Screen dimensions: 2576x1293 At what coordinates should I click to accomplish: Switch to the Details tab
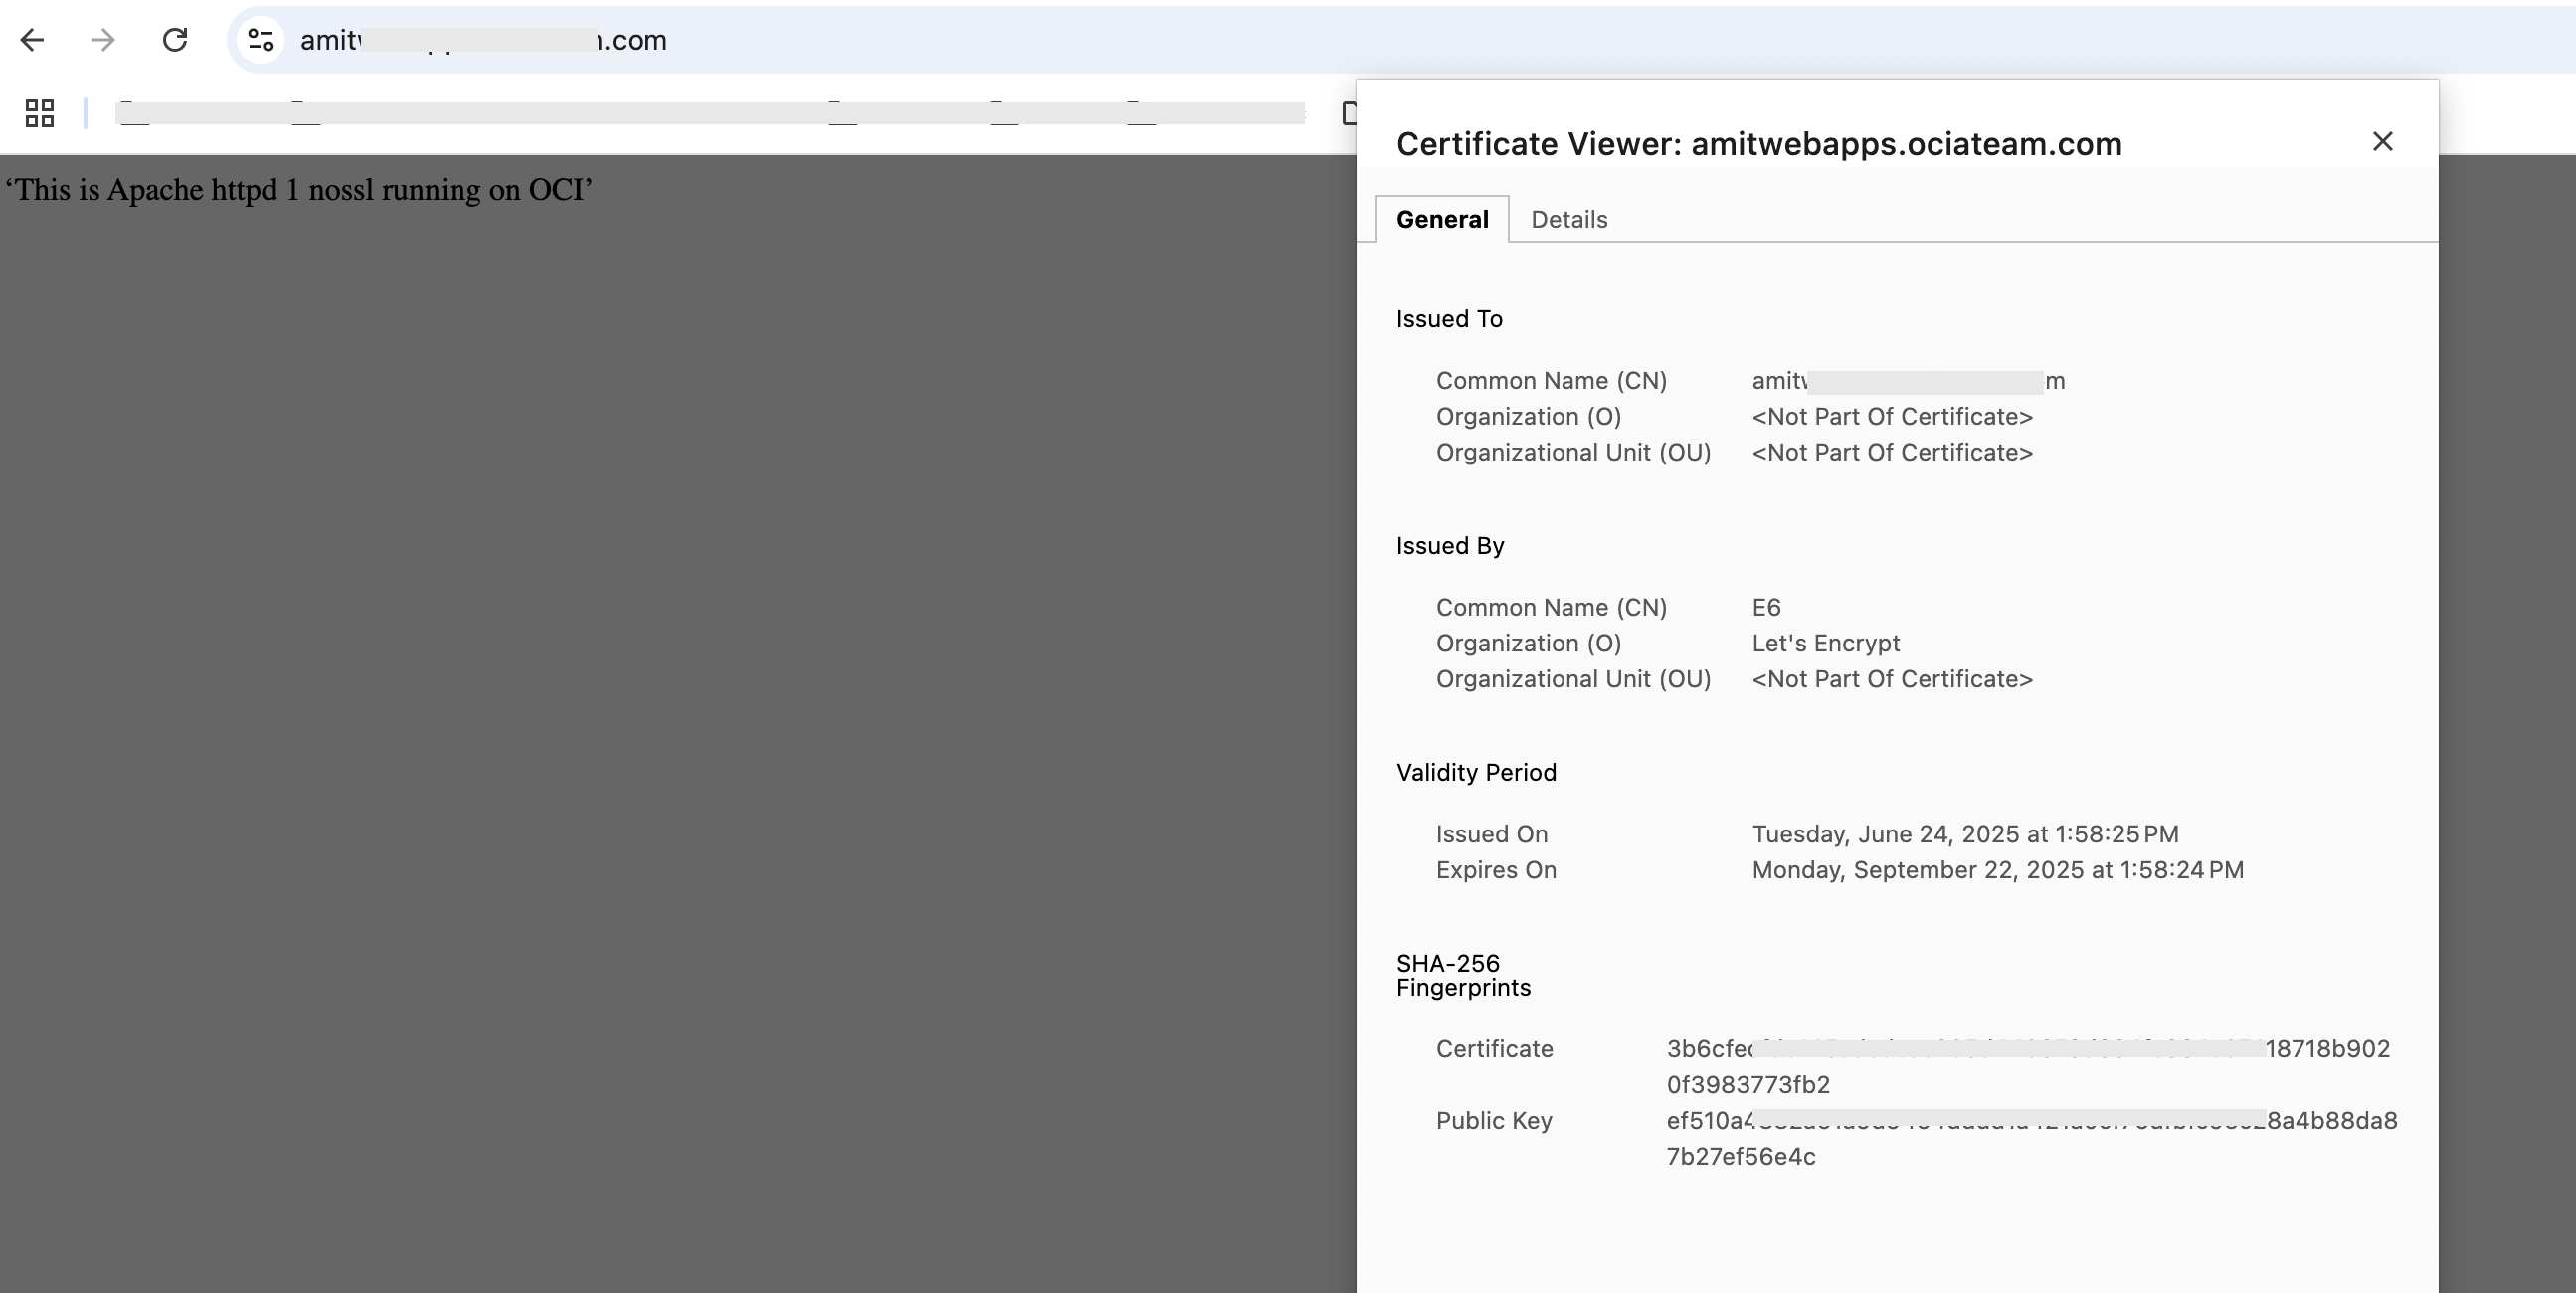[1568, 219]
